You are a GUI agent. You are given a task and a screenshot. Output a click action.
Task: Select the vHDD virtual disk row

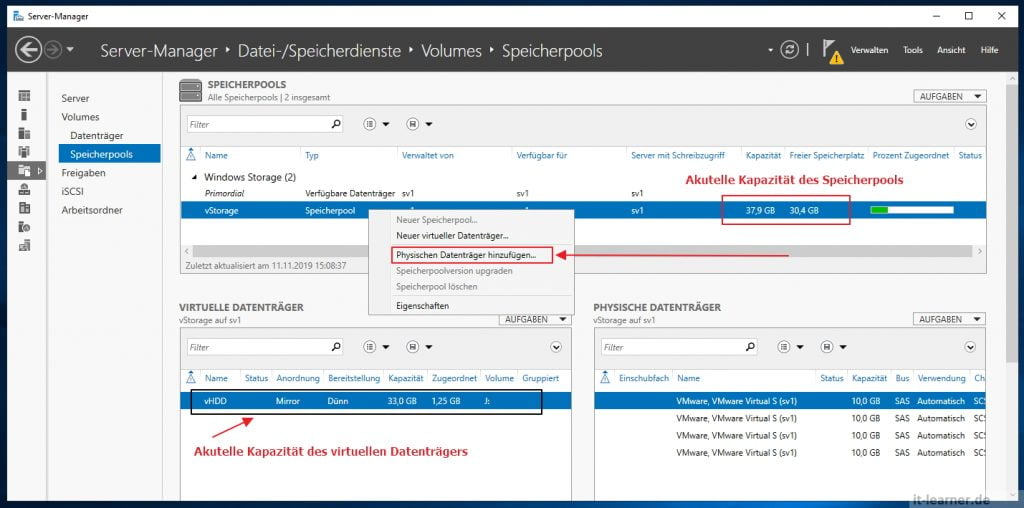376,401
